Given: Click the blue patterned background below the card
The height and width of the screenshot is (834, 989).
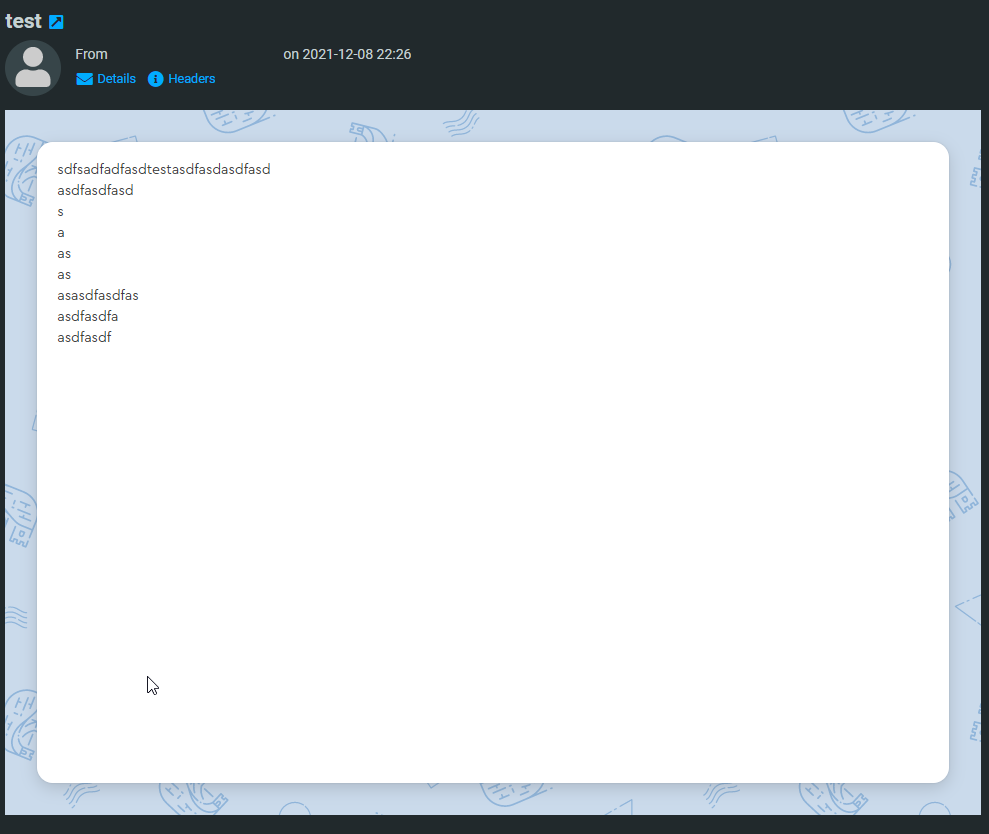Looking at the screenshot, I should point(492,799).
